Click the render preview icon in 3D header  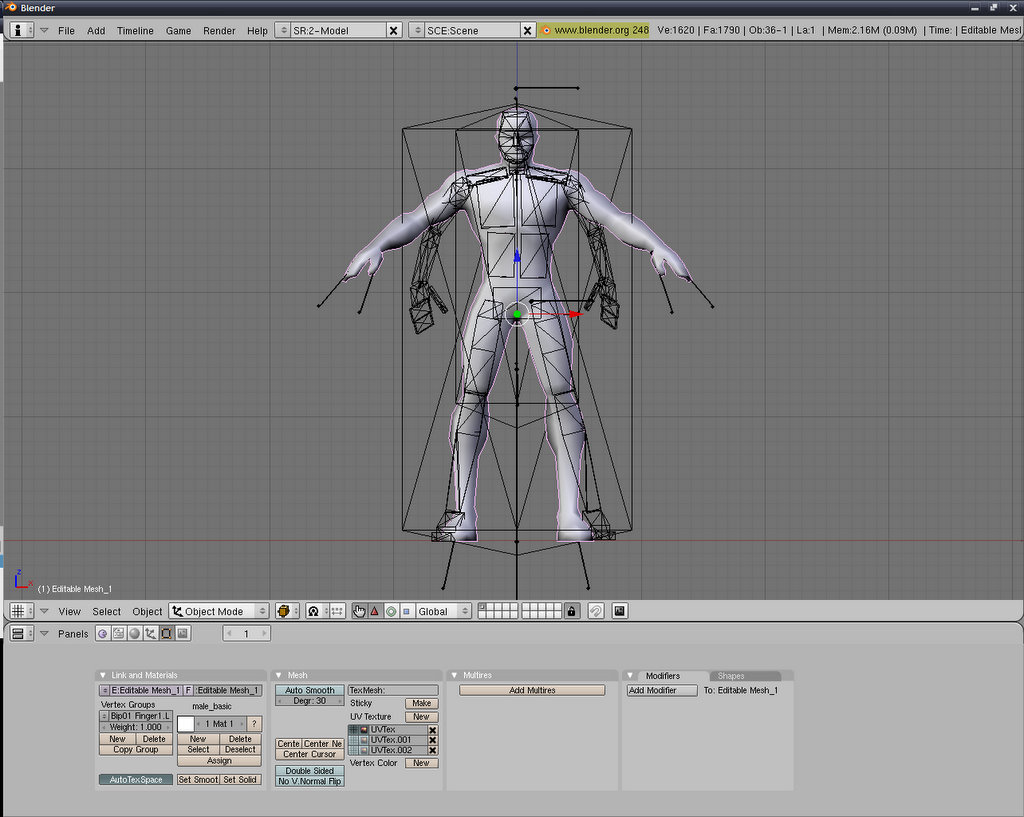[620, 611]
